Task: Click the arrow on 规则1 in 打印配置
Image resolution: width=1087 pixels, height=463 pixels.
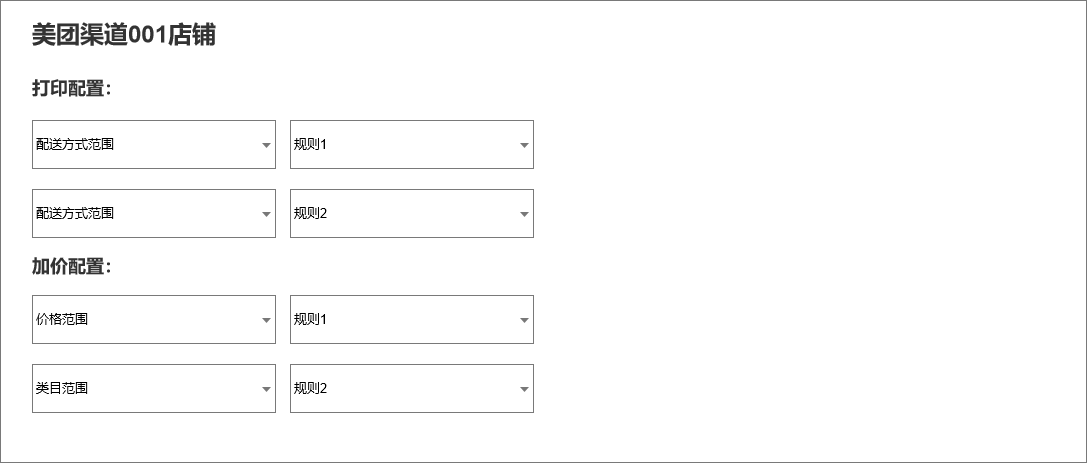Action: tap(524, 145)
